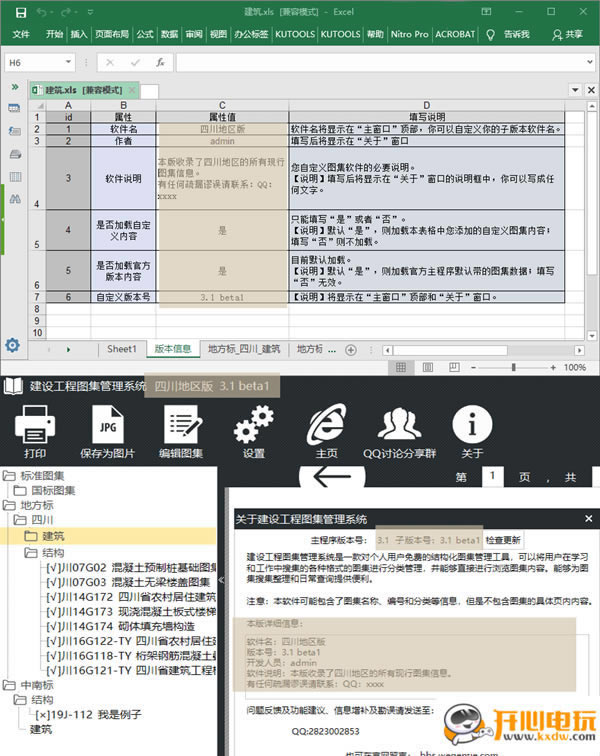Open the QQ discussion group icon
Screen dimensions: 600x756
[x=399, y=423]
